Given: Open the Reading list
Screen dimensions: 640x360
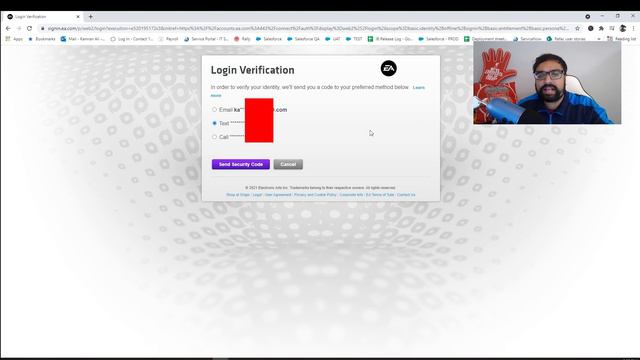Looking at the screenshot, I should pyautogui.click(x=622, y=39).
